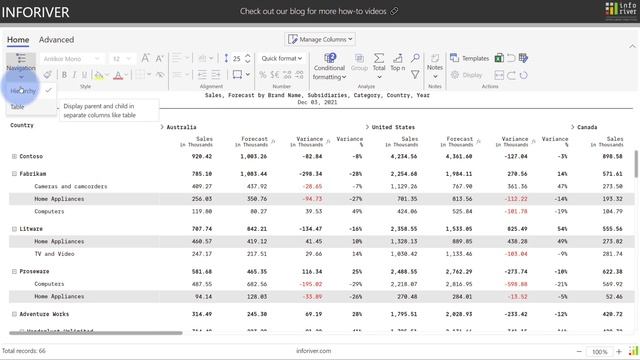
Task: Toggle underline formatting
Action: click(x=84, y=75)
